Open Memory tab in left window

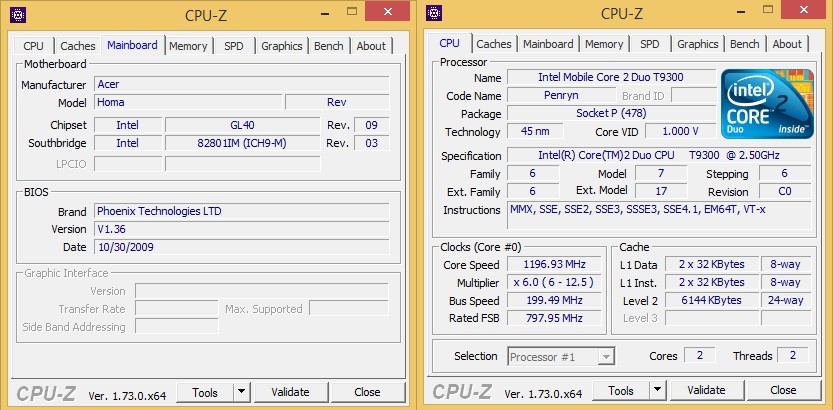point(188,46)
